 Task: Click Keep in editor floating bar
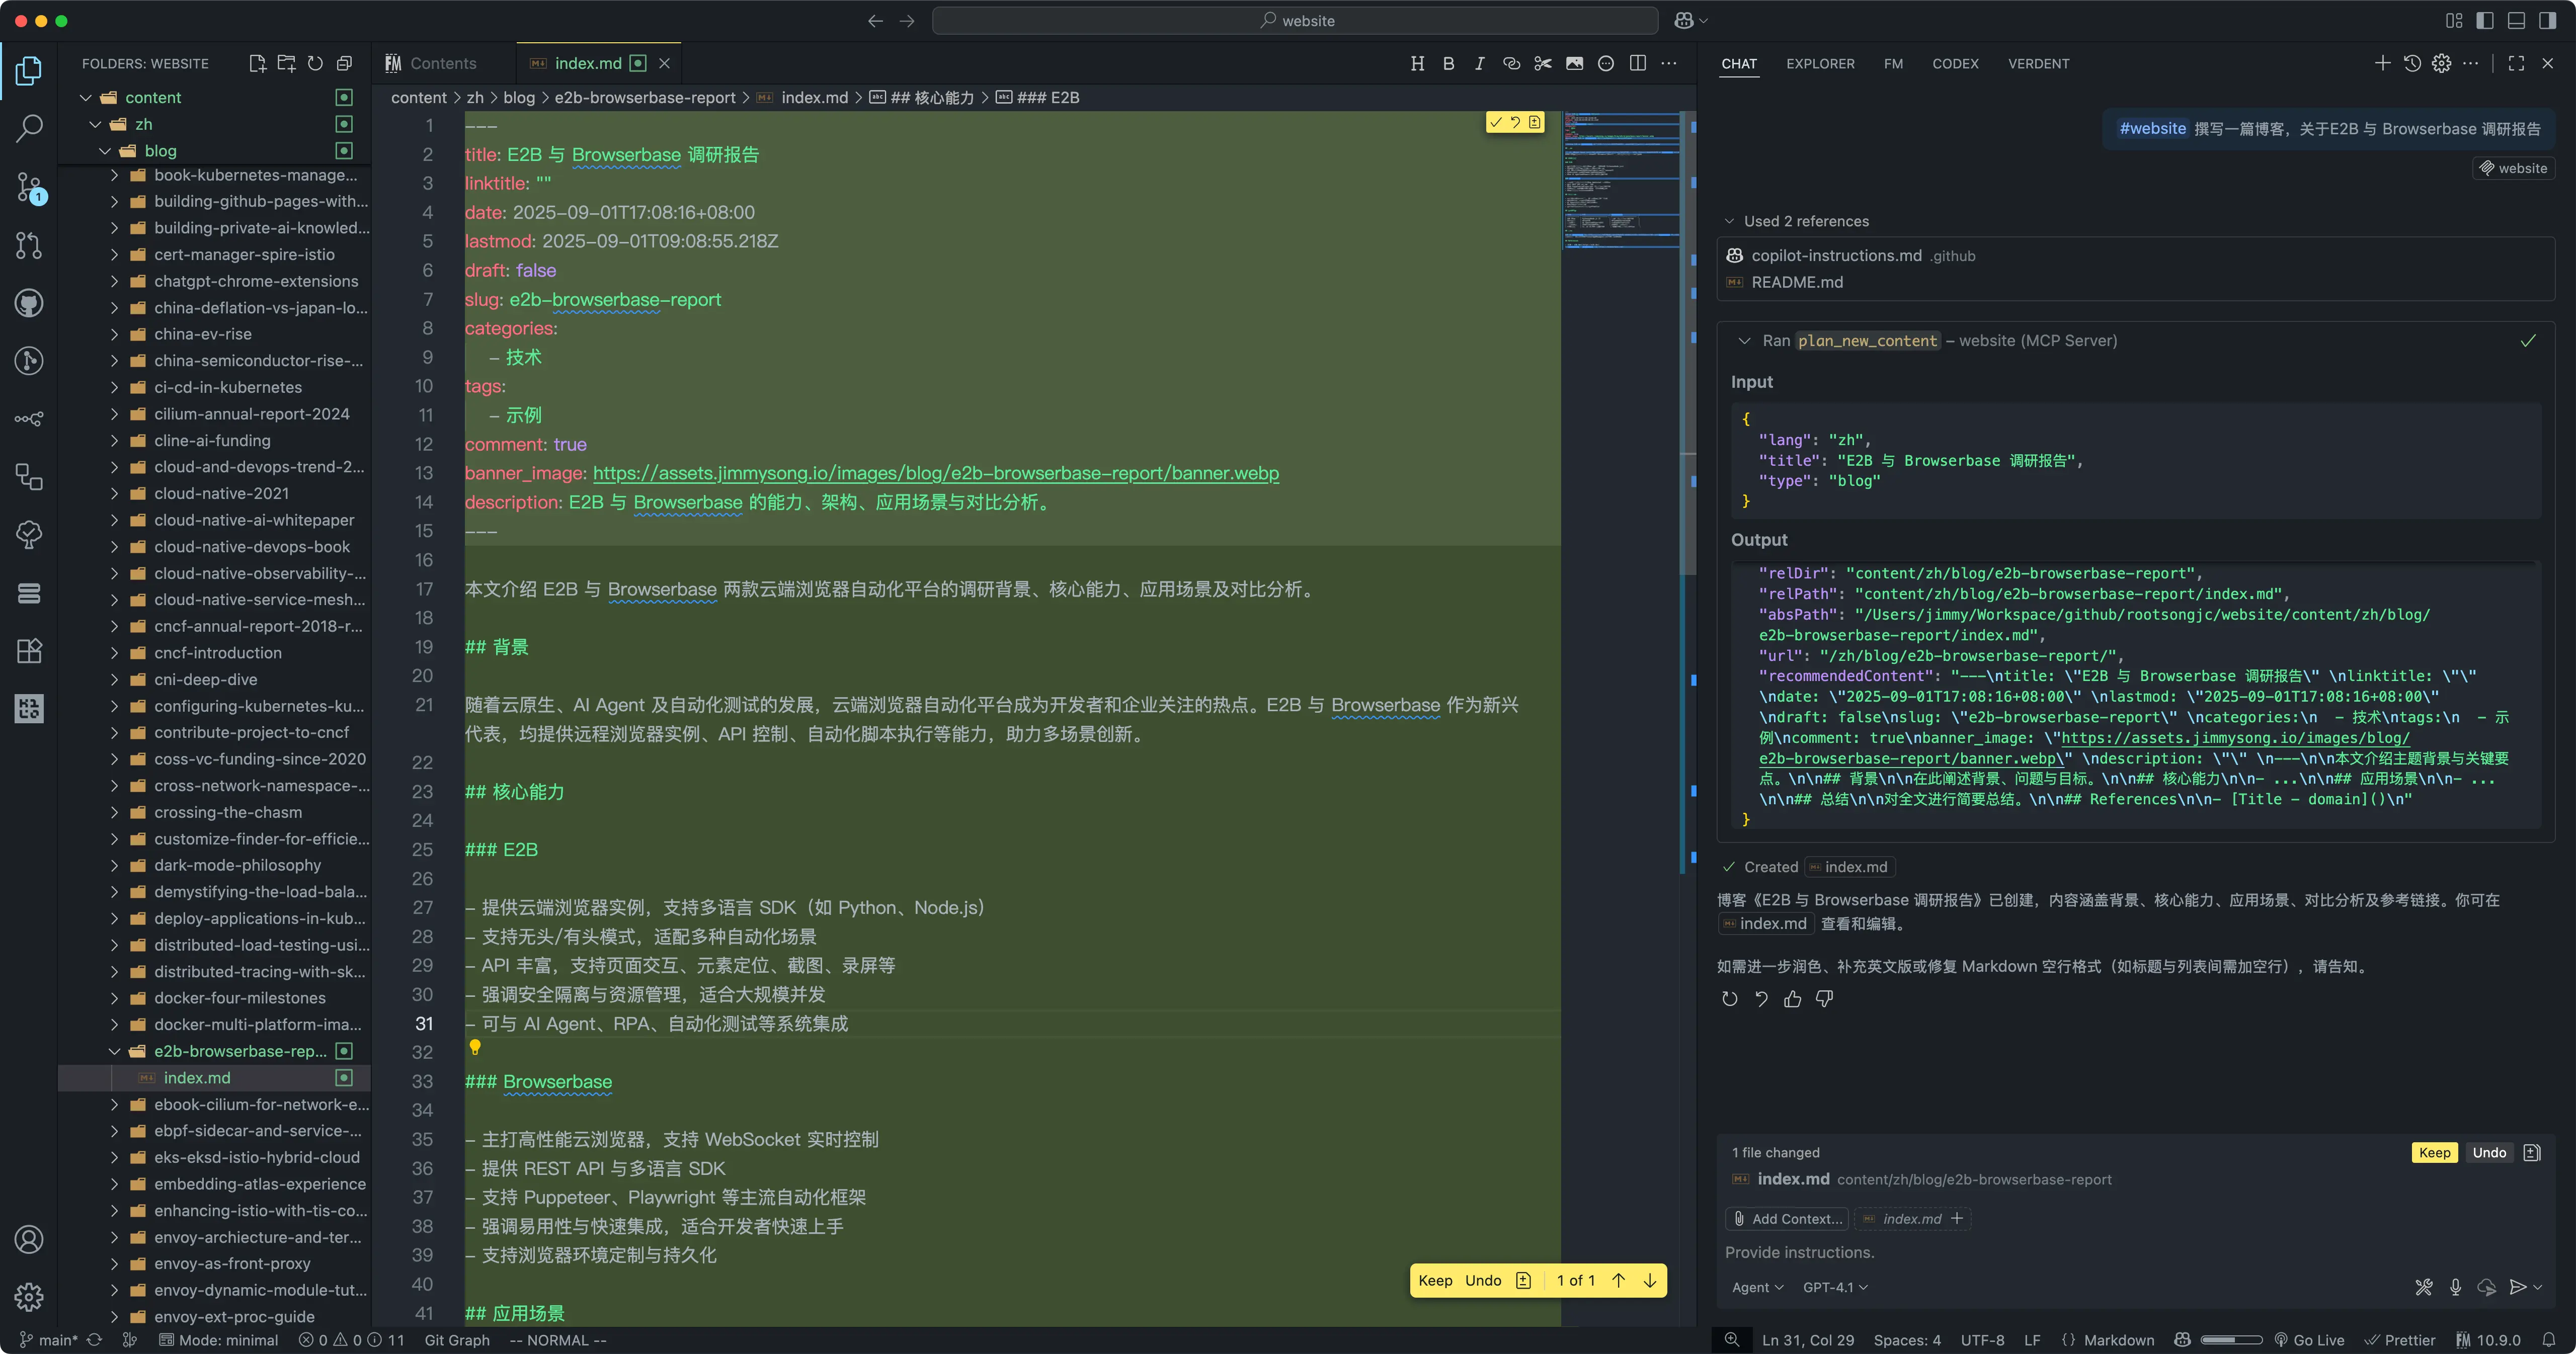tap(1435, 1280)
